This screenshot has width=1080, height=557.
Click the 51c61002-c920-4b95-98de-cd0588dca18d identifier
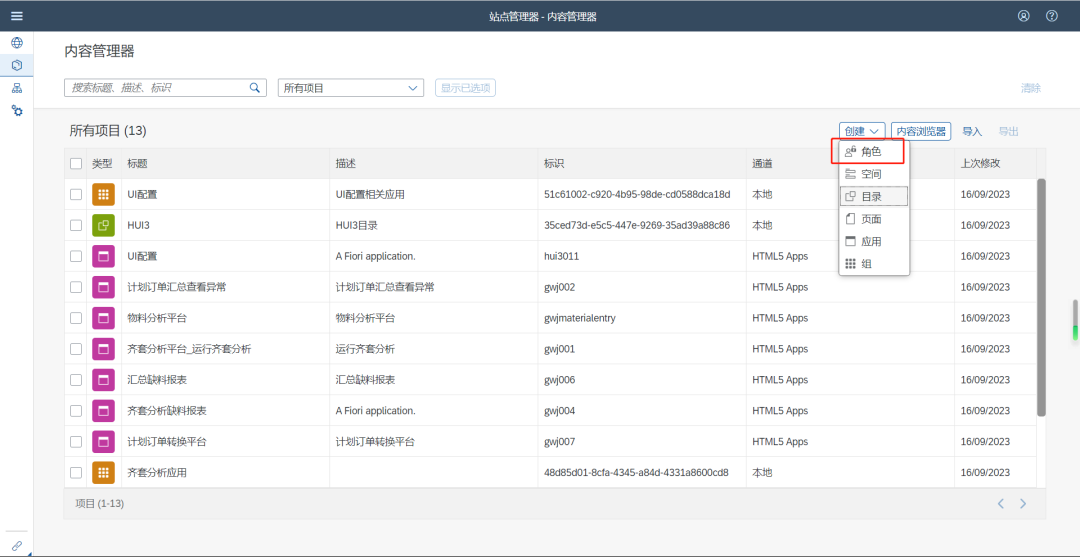click(x=637, y=195)
